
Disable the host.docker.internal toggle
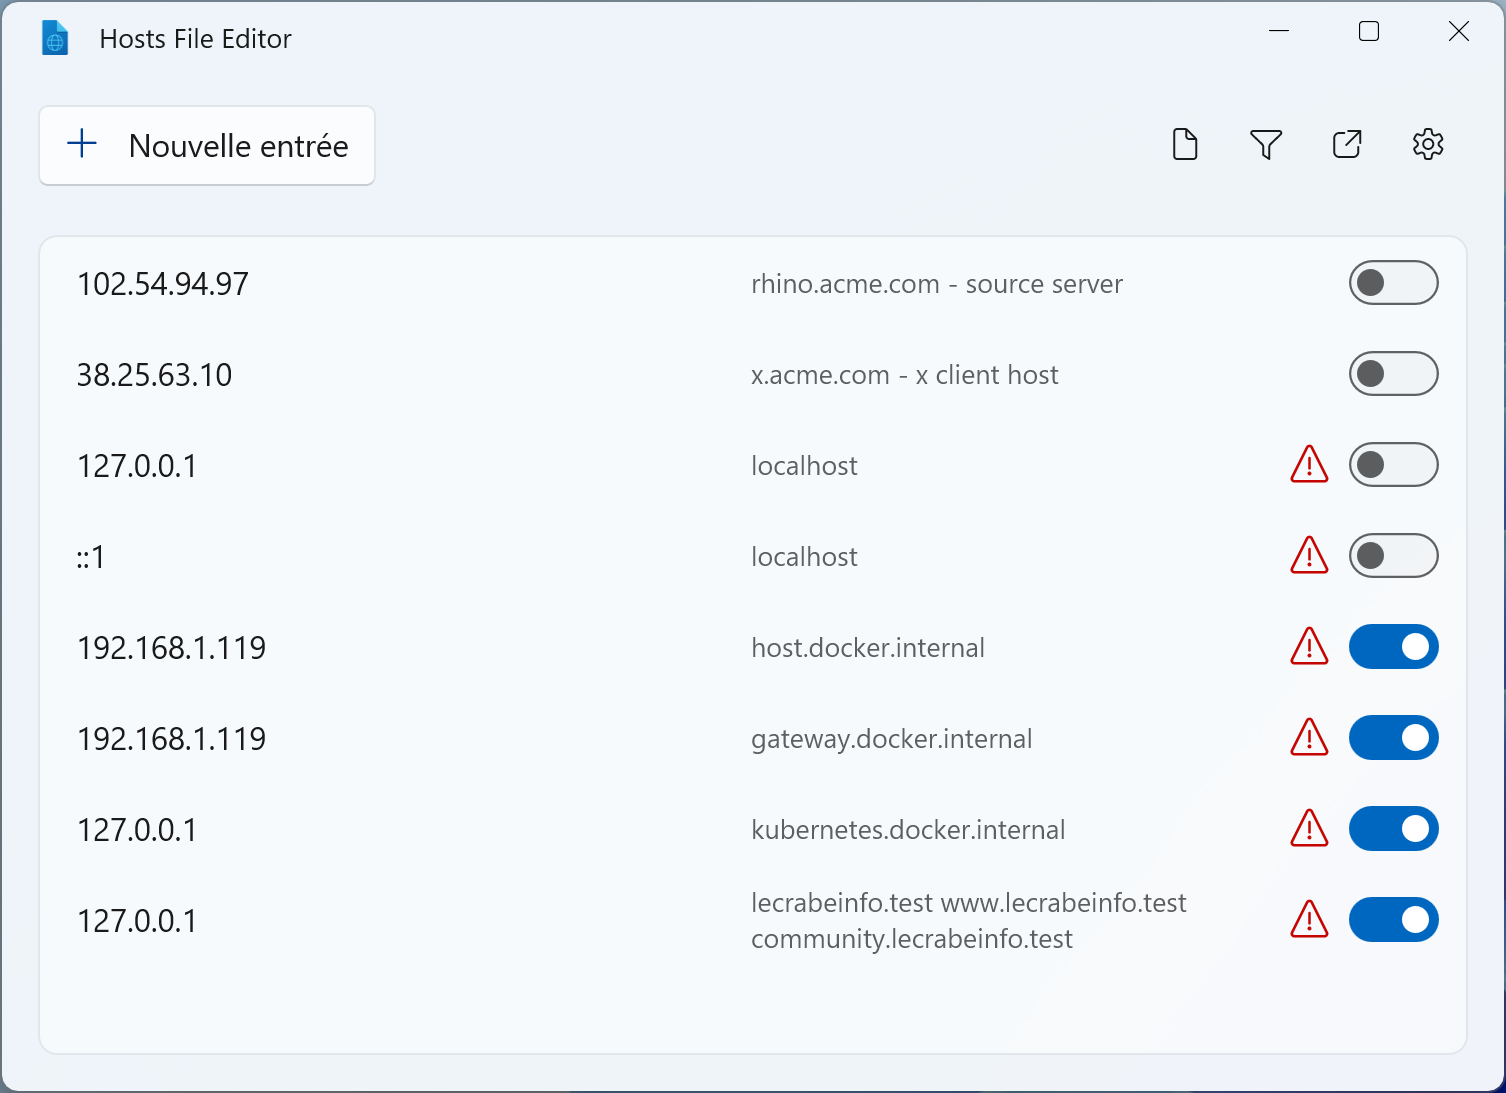point(1393,647)
